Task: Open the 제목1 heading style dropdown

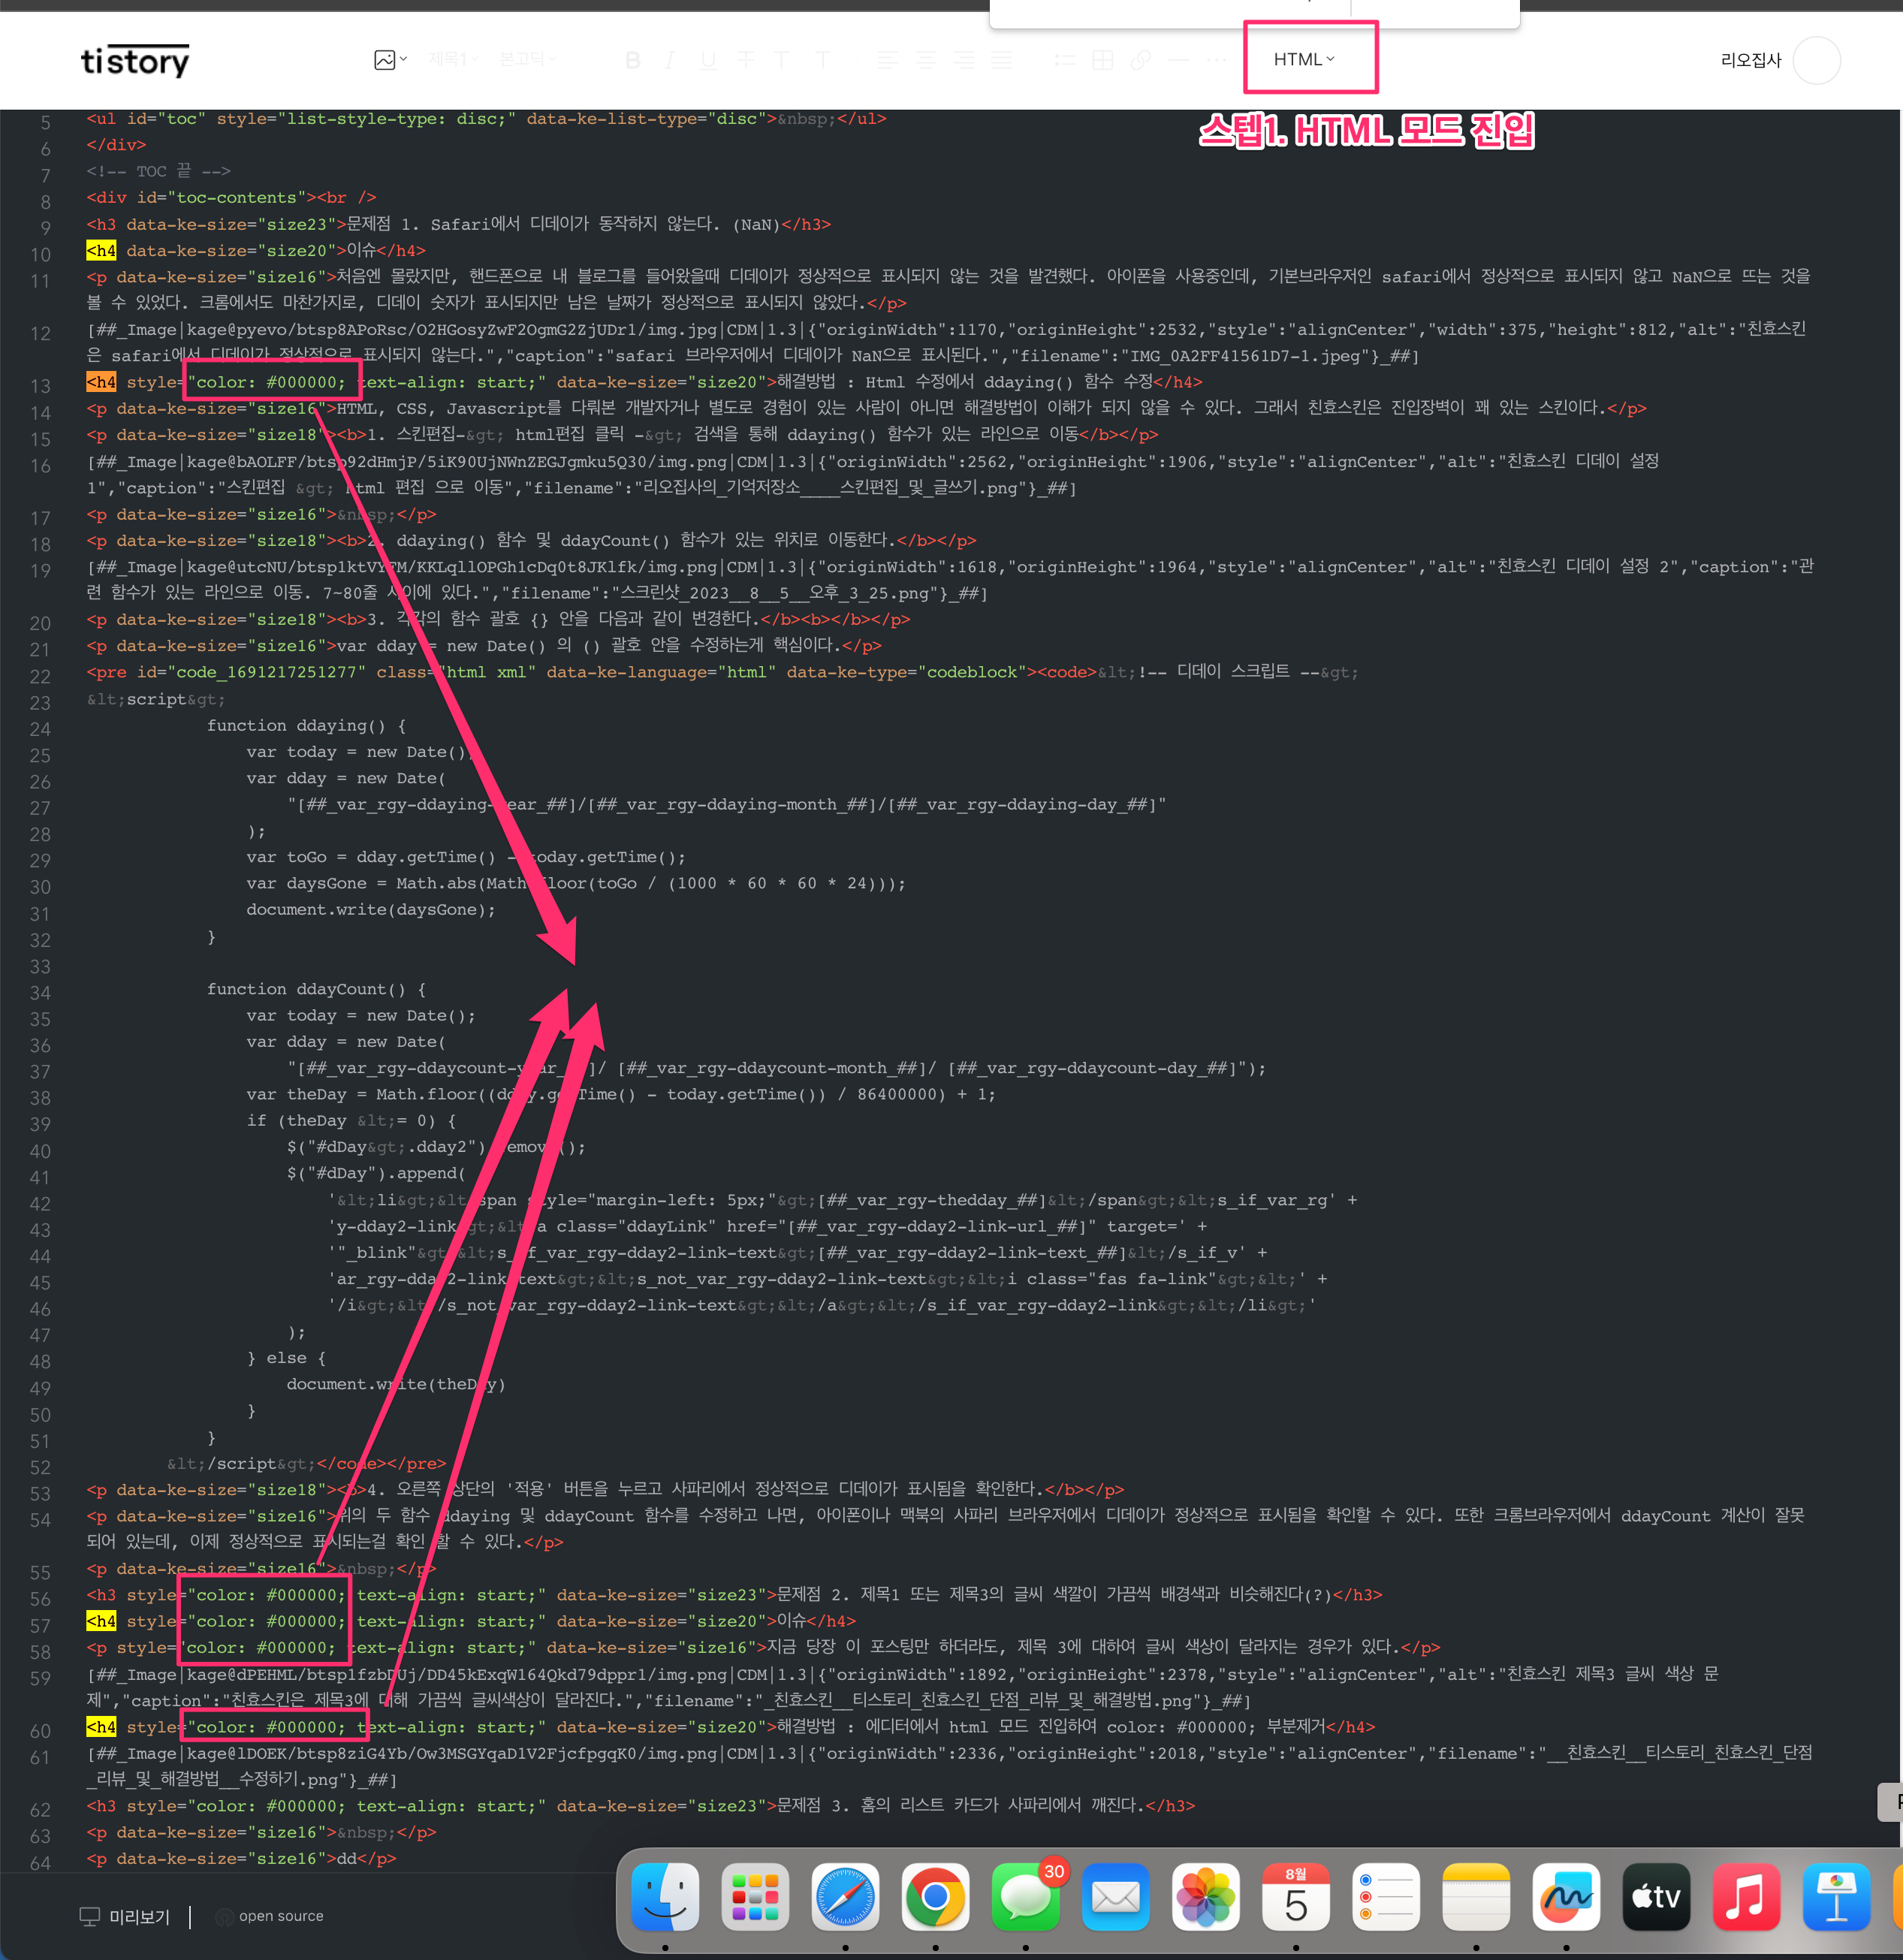Action: [453, 60]
